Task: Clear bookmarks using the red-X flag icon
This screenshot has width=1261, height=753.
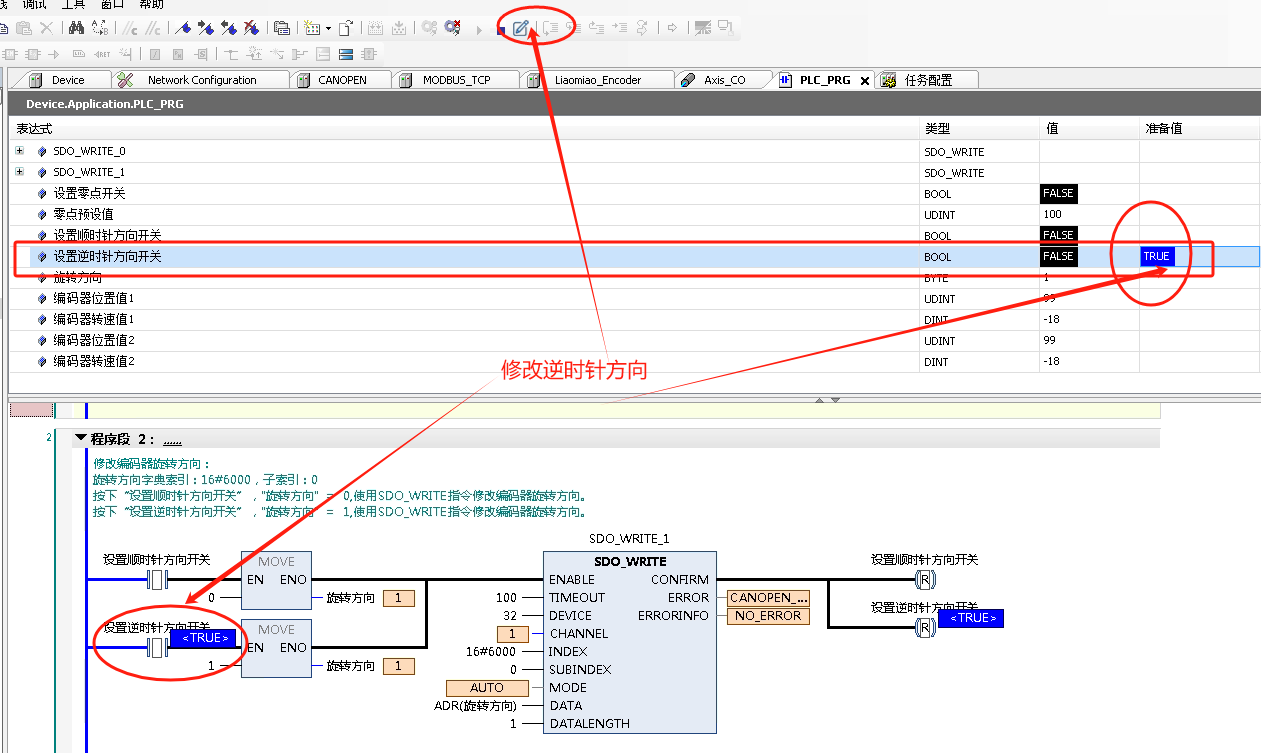Action: [250, 28]
